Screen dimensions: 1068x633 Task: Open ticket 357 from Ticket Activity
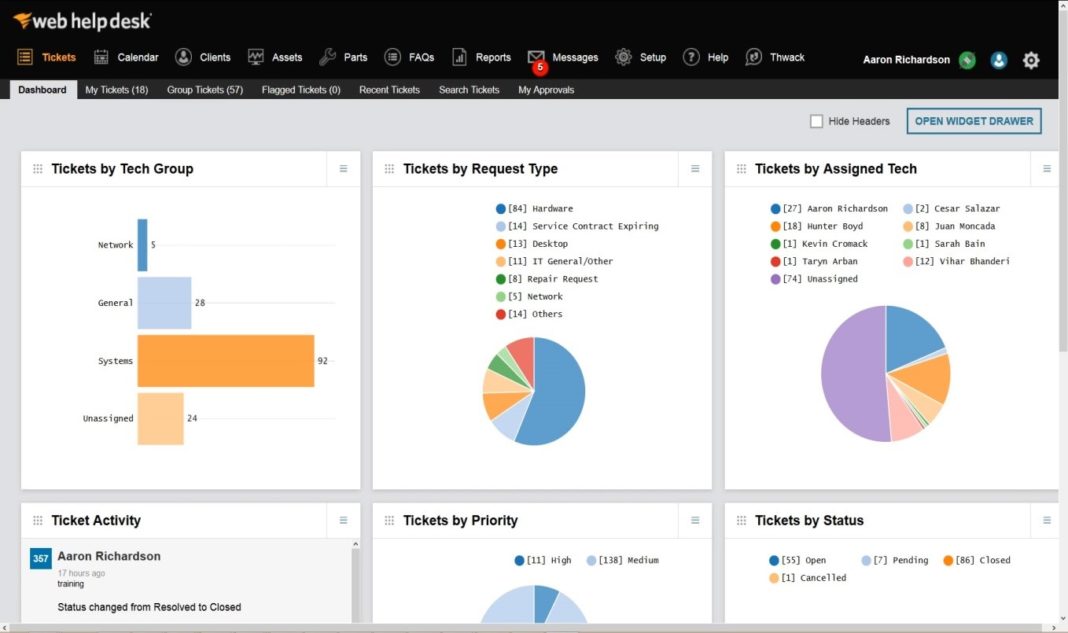[39, 556]
